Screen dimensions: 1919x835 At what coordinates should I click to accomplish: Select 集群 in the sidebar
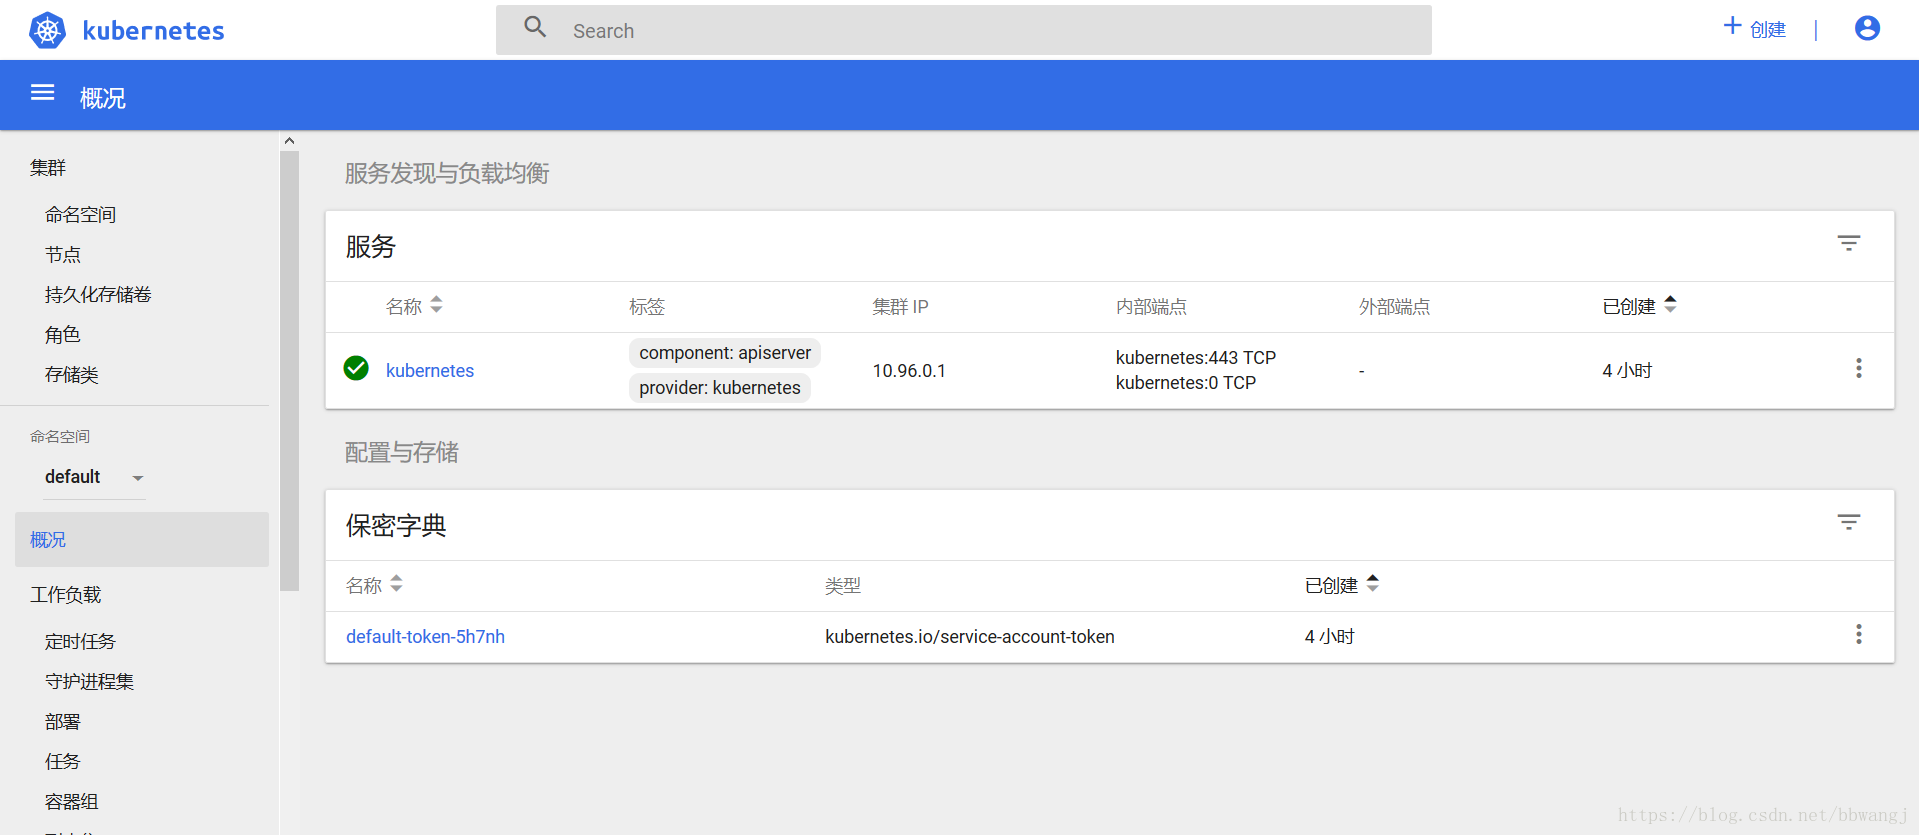pos(48,167)
